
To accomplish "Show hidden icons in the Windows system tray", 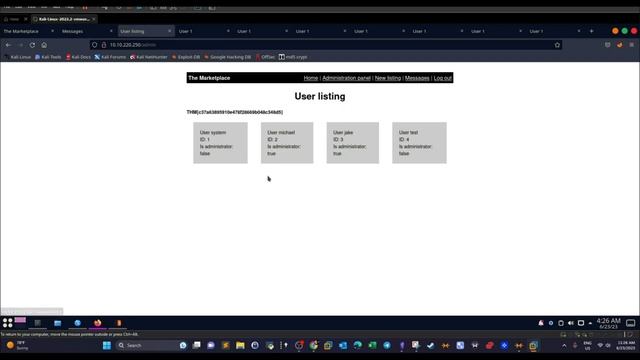I will click(564, 346).
